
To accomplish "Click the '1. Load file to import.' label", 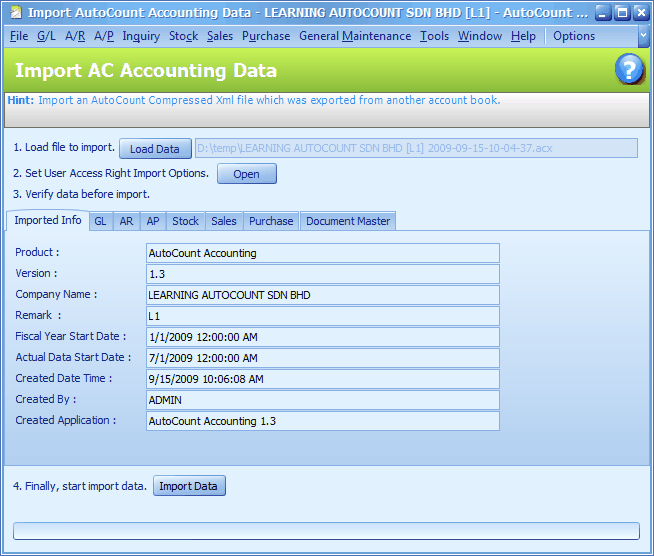I will click(64, 147).
